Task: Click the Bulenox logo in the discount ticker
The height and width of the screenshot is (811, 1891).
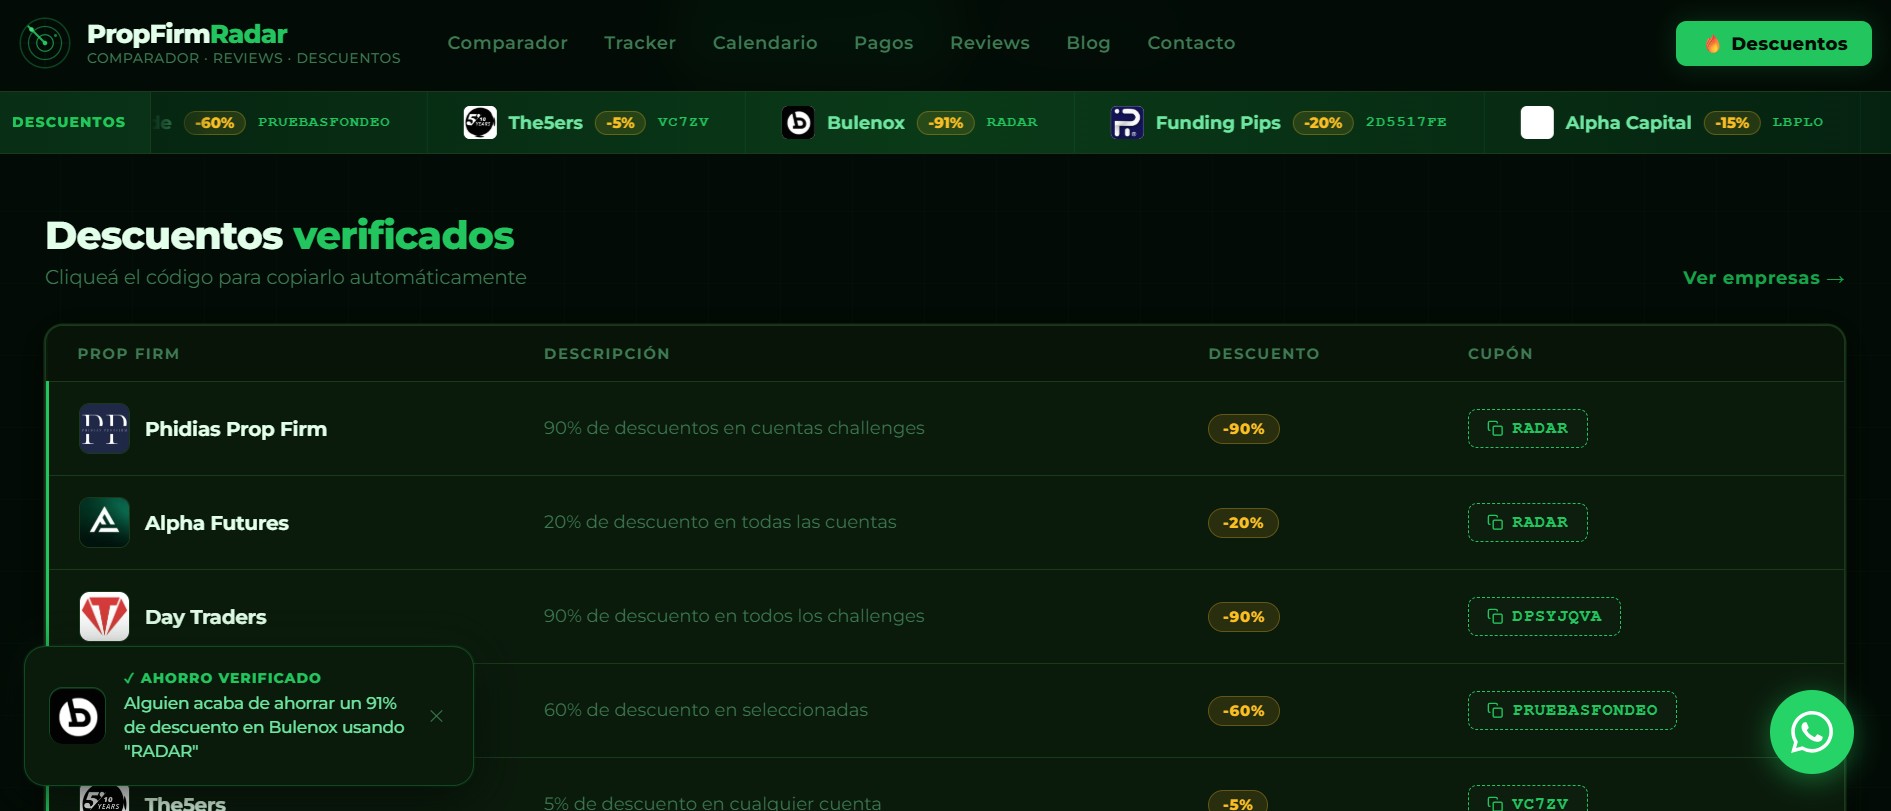Action: [x=798, y=123]
